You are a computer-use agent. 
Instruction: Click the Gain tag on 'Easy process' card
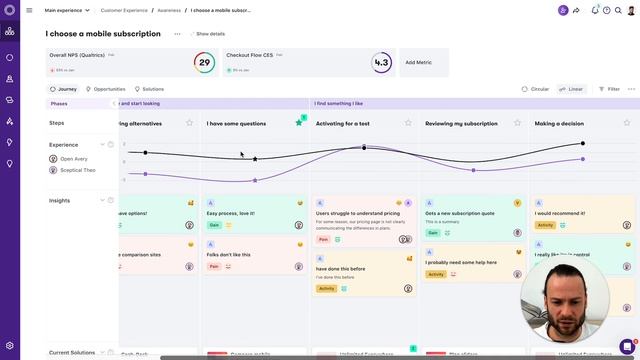click(x=214, y=225)
